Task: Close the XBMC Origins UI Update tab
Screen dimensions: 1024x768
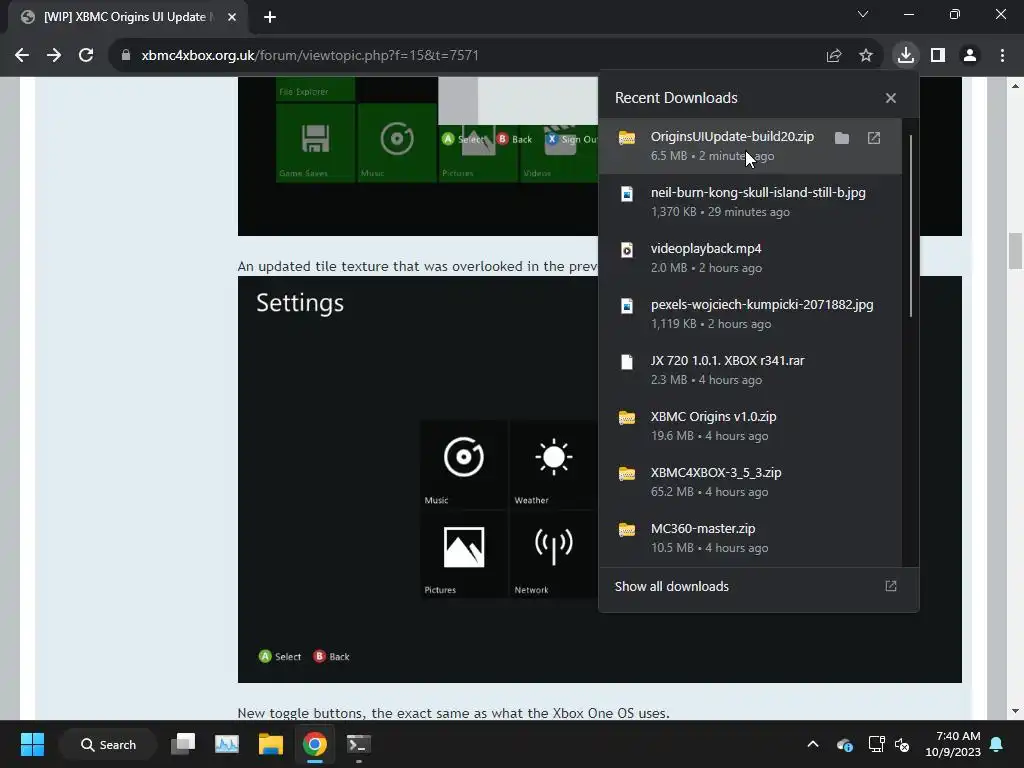Action: coord(232,17)
